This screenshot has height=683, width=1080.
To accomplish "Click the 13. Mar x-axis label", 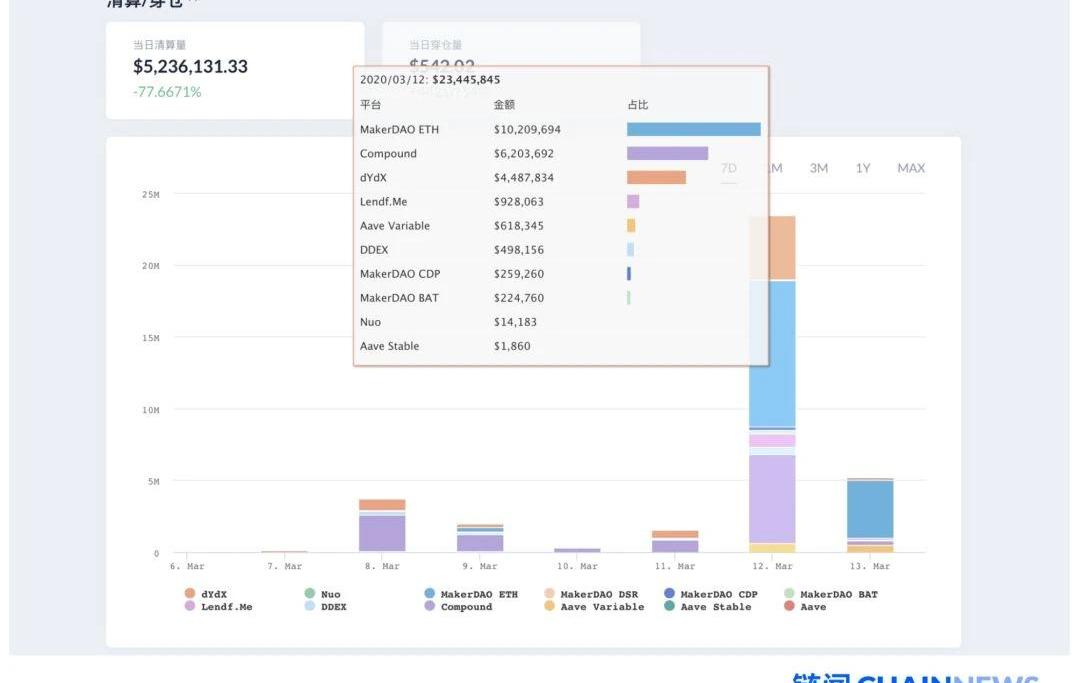I will (870, 566).
